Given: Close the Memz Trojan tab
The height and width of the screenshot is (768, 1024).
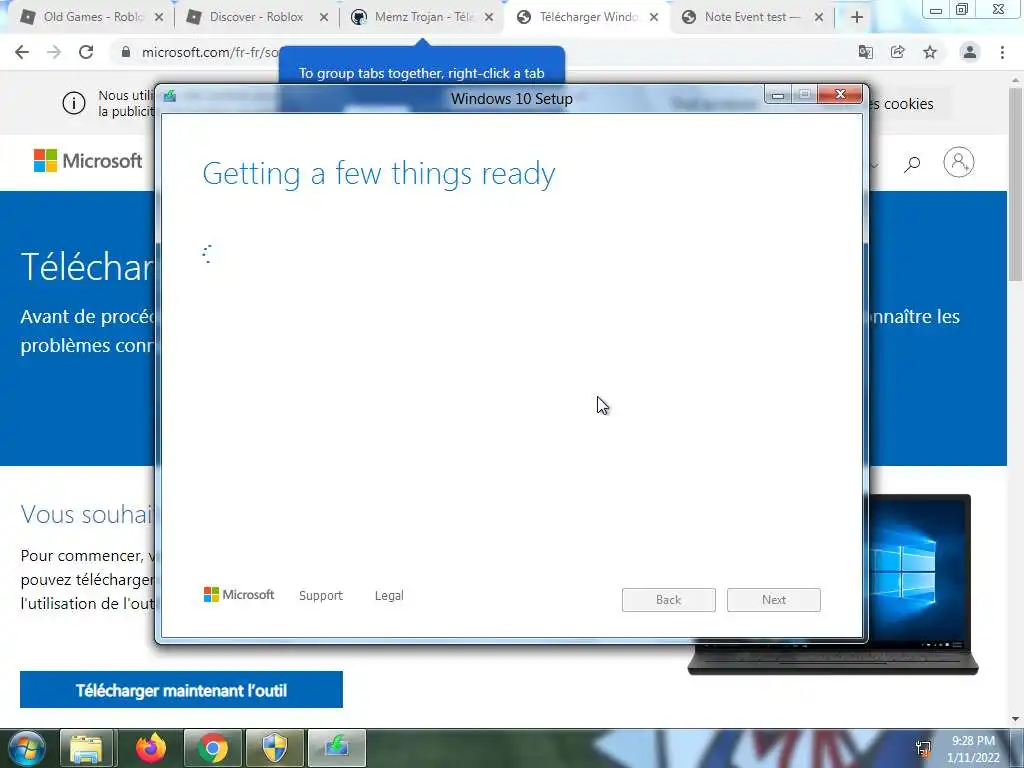Looking at the screenshot, I should click(x=488, y=18).
